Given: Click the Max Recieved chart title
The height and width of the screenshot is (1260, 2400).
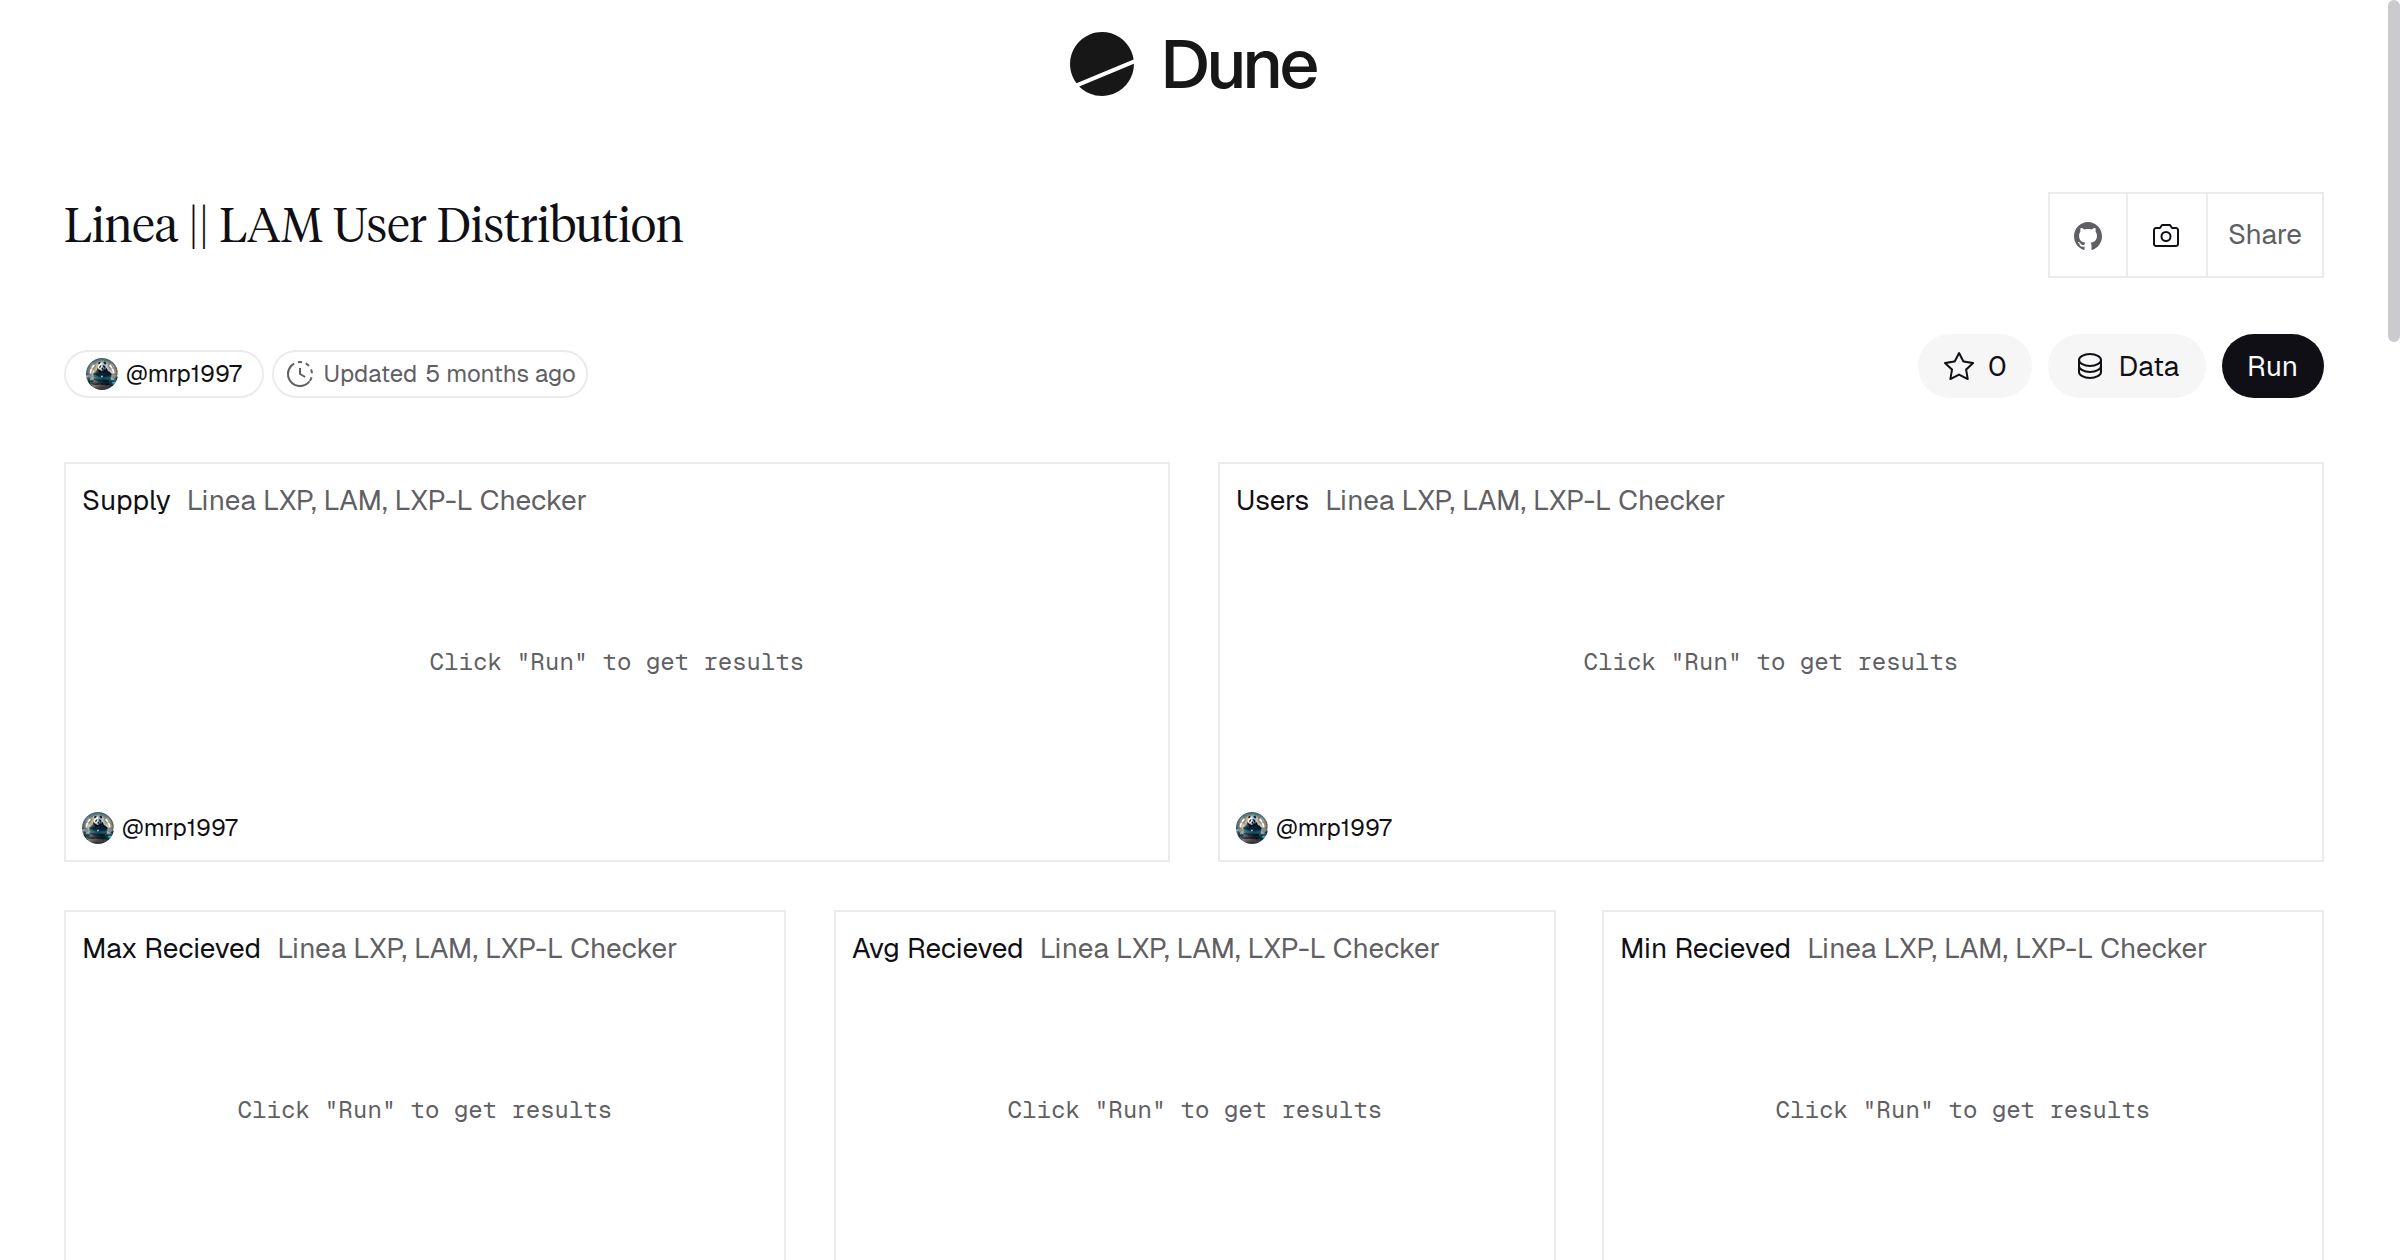Looking at the screenshot, I should [172, 948].
